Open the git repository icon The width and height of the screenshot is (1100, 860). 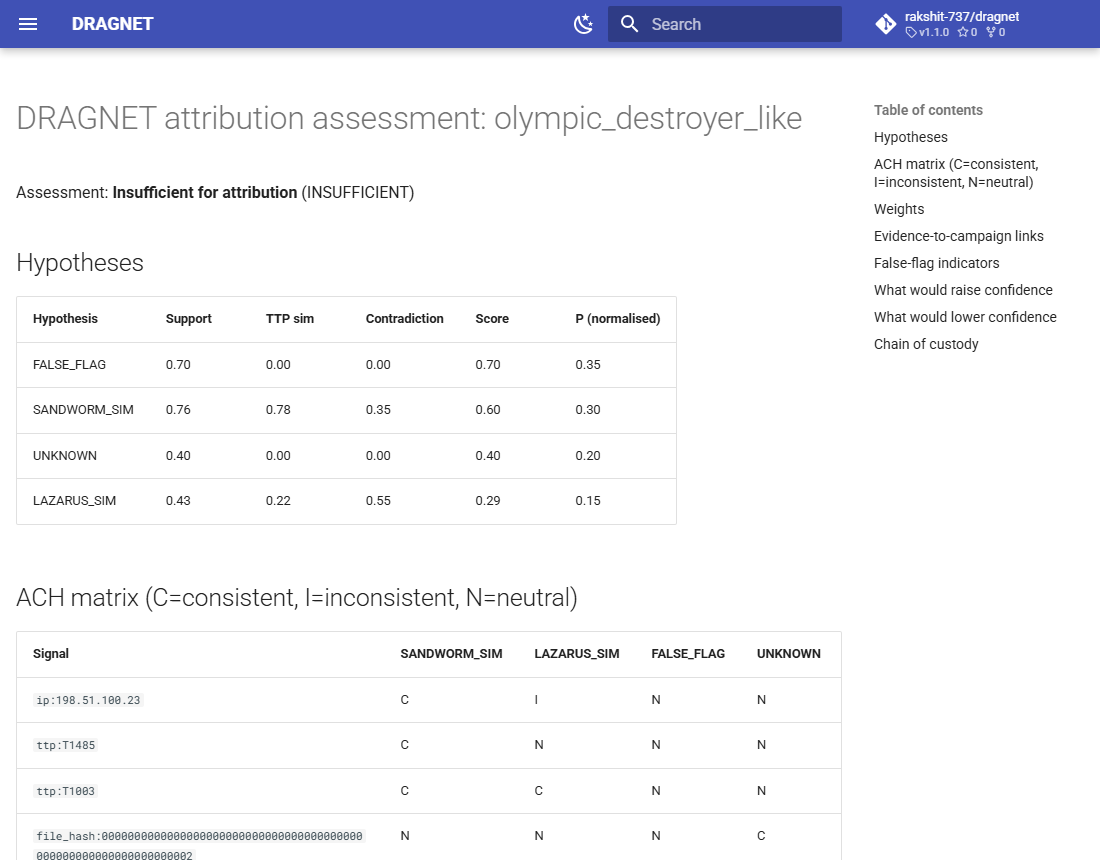click(885, 24)
